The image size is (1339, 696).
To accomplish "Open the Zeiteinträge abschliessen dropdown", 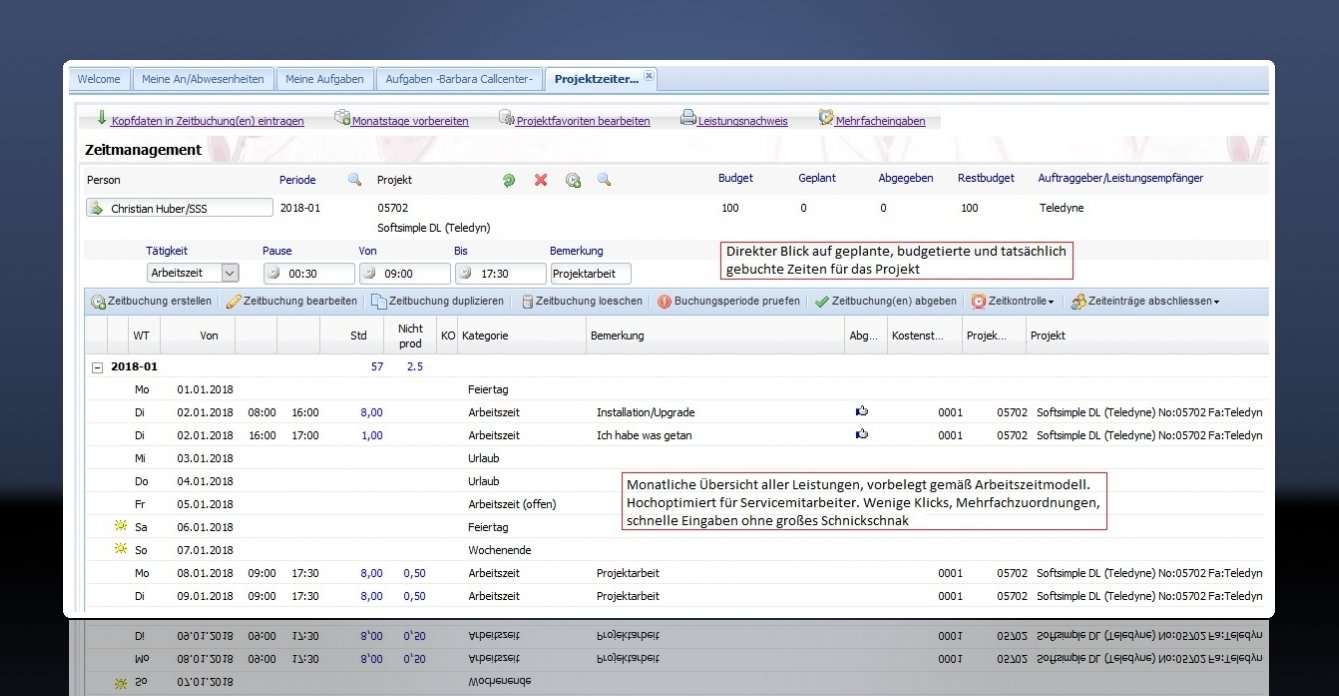I will (x=1144, y=301).
